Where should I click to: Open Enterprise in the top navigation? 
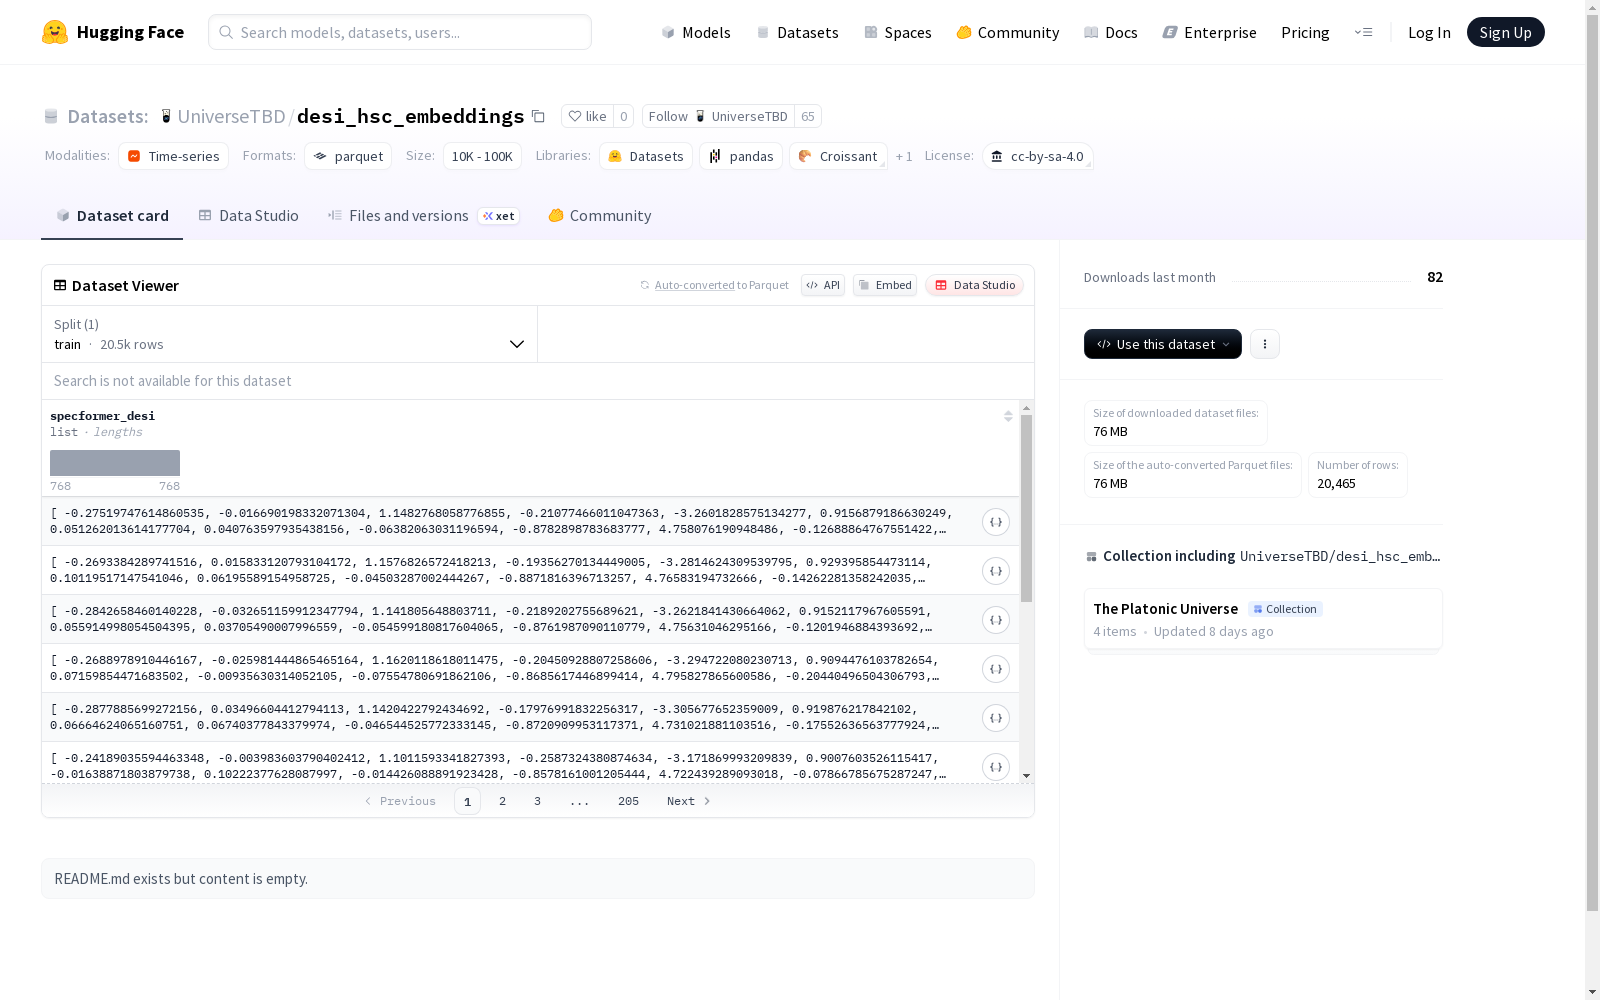(1210, 32)
